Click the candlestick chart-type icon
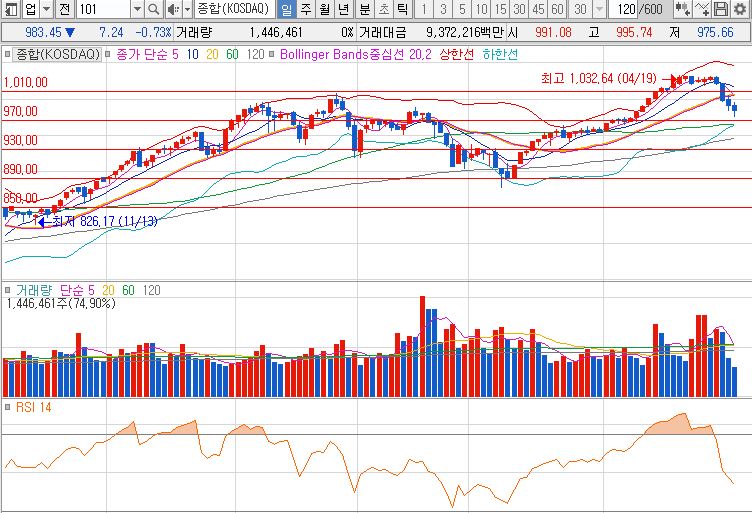Image resolution: width=752 pixels, height=513 pixels. pyautogui.click(x=682, y=9)
